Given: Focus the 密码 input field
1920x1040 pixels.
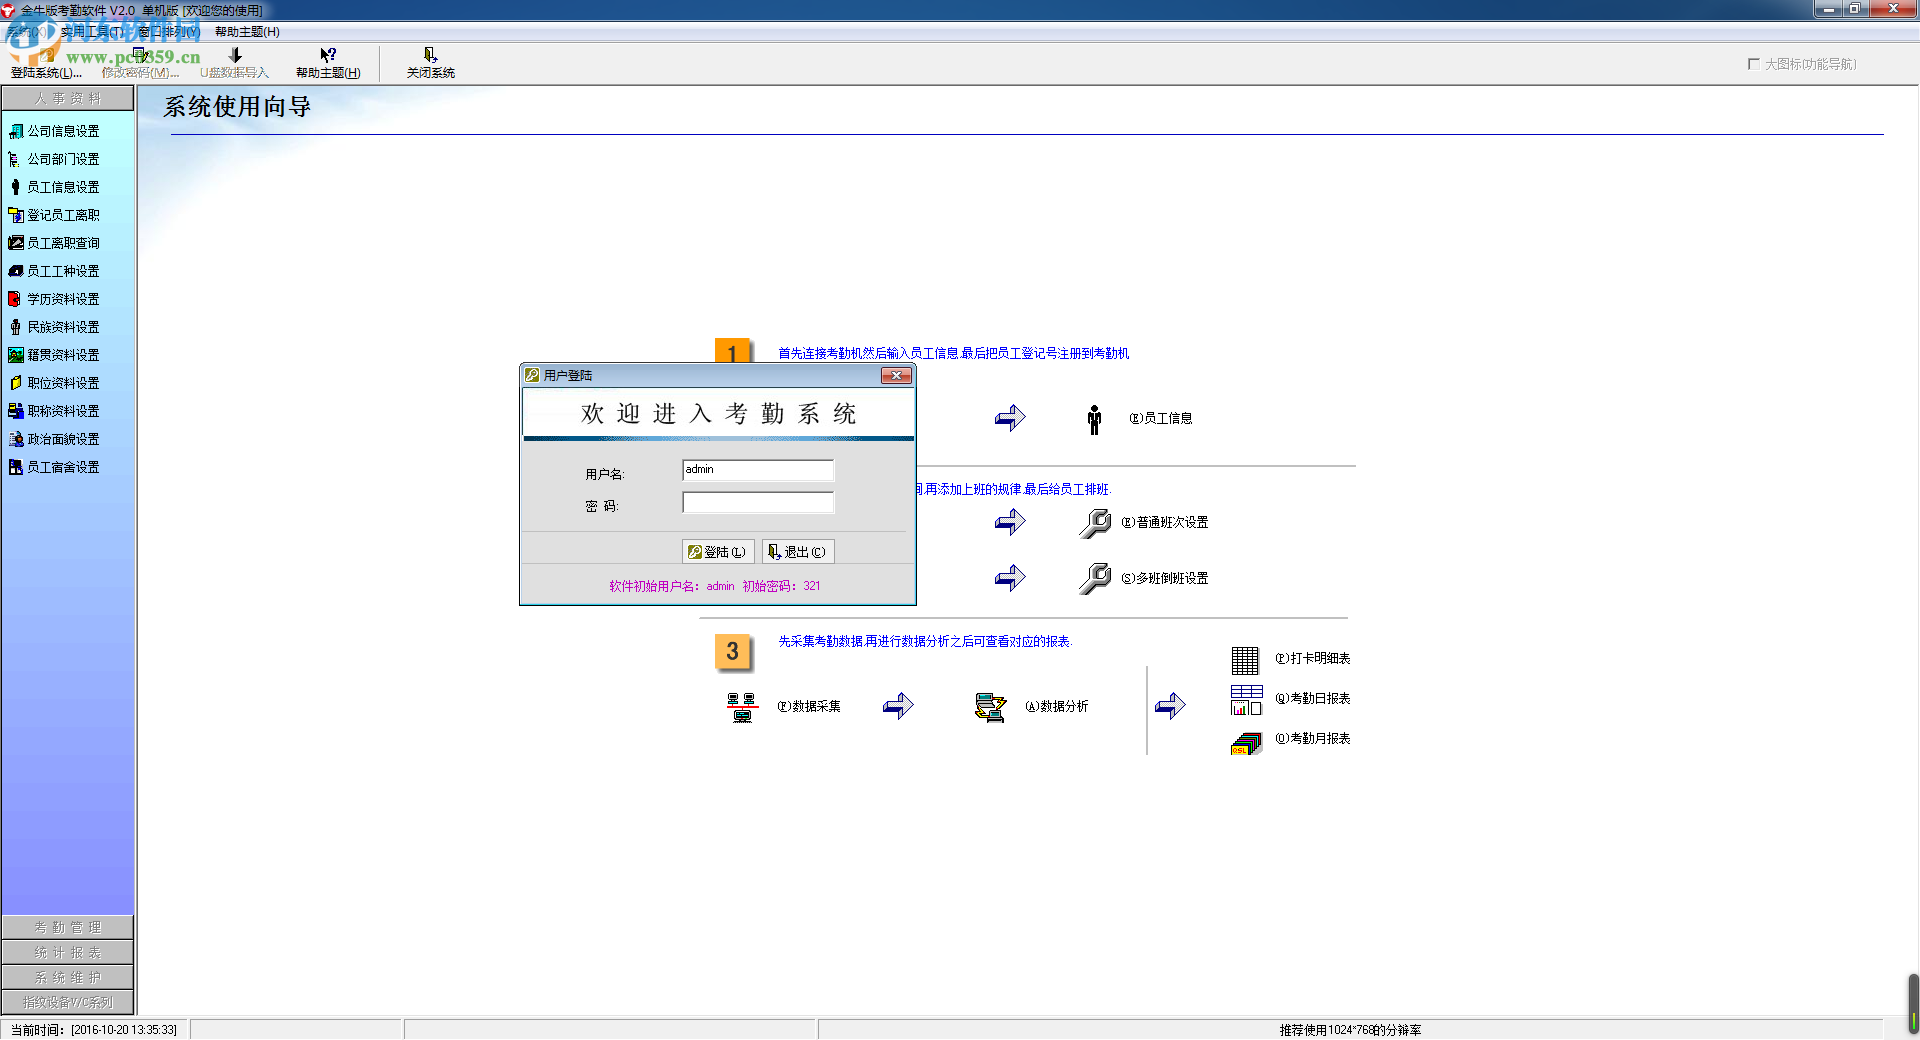Looking at the screenshot, I should click(758, 502).
